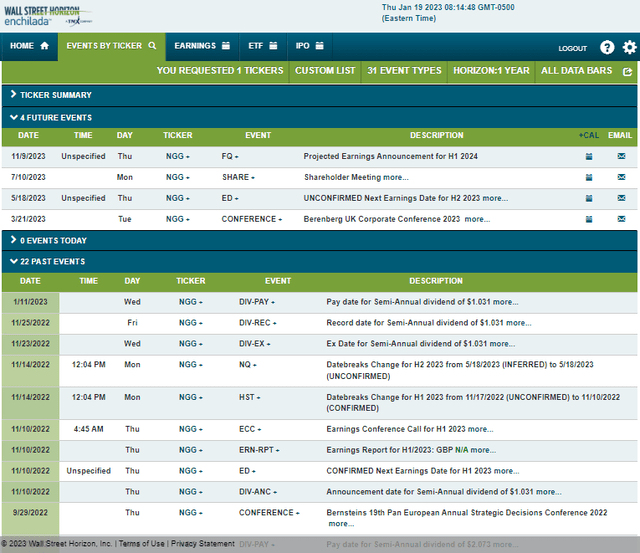Click the 31 Event Types filter

(x=404, y=71)
